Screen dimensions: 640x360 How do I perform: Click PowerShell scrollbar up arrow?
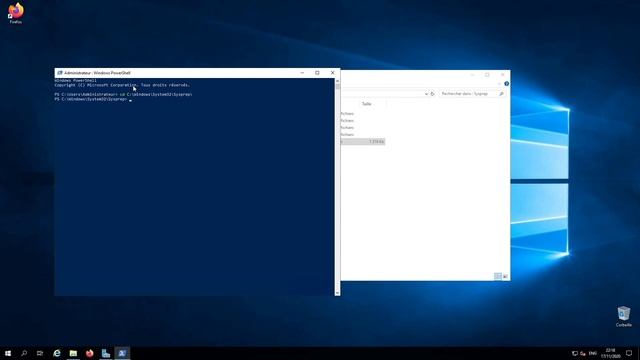click(x=337, y=81)
